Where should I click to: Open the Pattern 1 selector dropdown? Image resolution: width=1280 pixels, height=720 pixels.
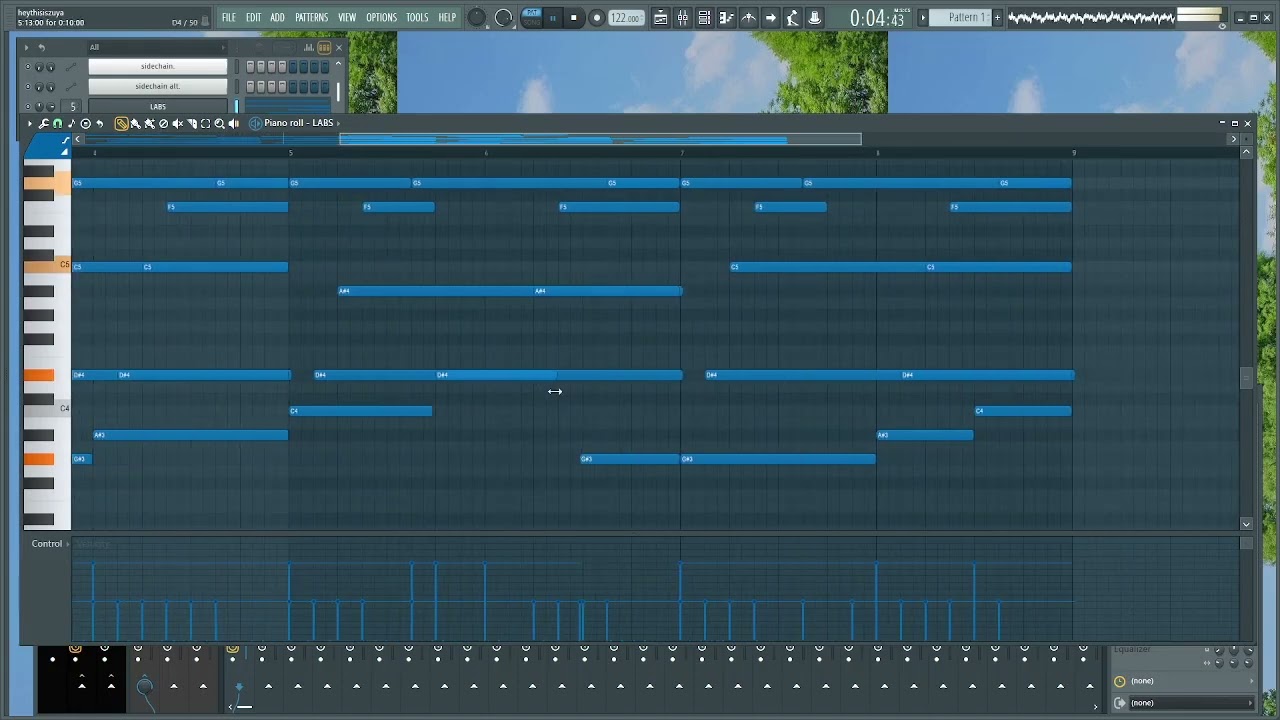tap(966, 18)
